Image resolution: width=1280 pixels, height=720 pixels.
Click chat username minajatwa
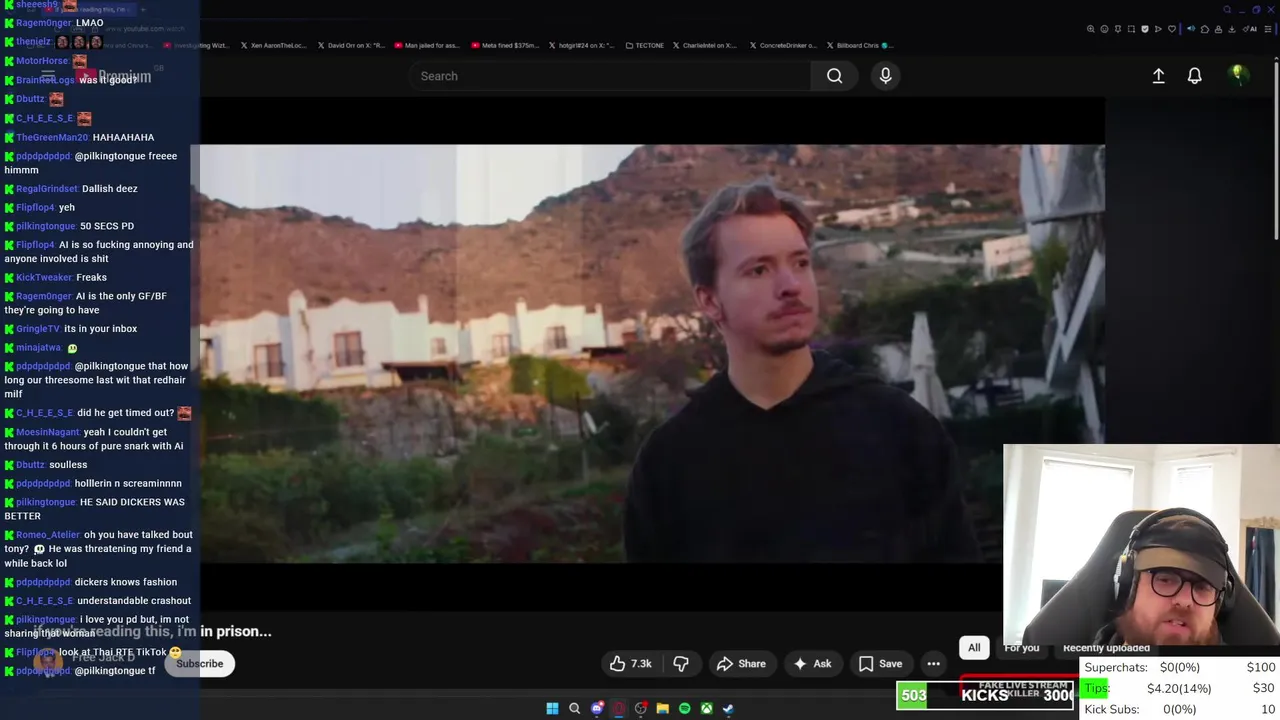[38, 348]
